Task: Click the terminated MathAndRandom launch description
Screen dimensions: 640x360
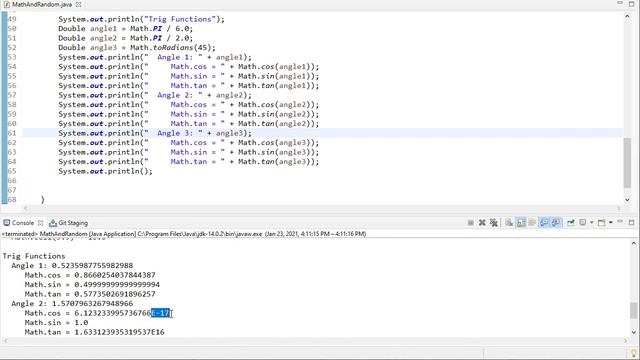Action: (184, 234)
